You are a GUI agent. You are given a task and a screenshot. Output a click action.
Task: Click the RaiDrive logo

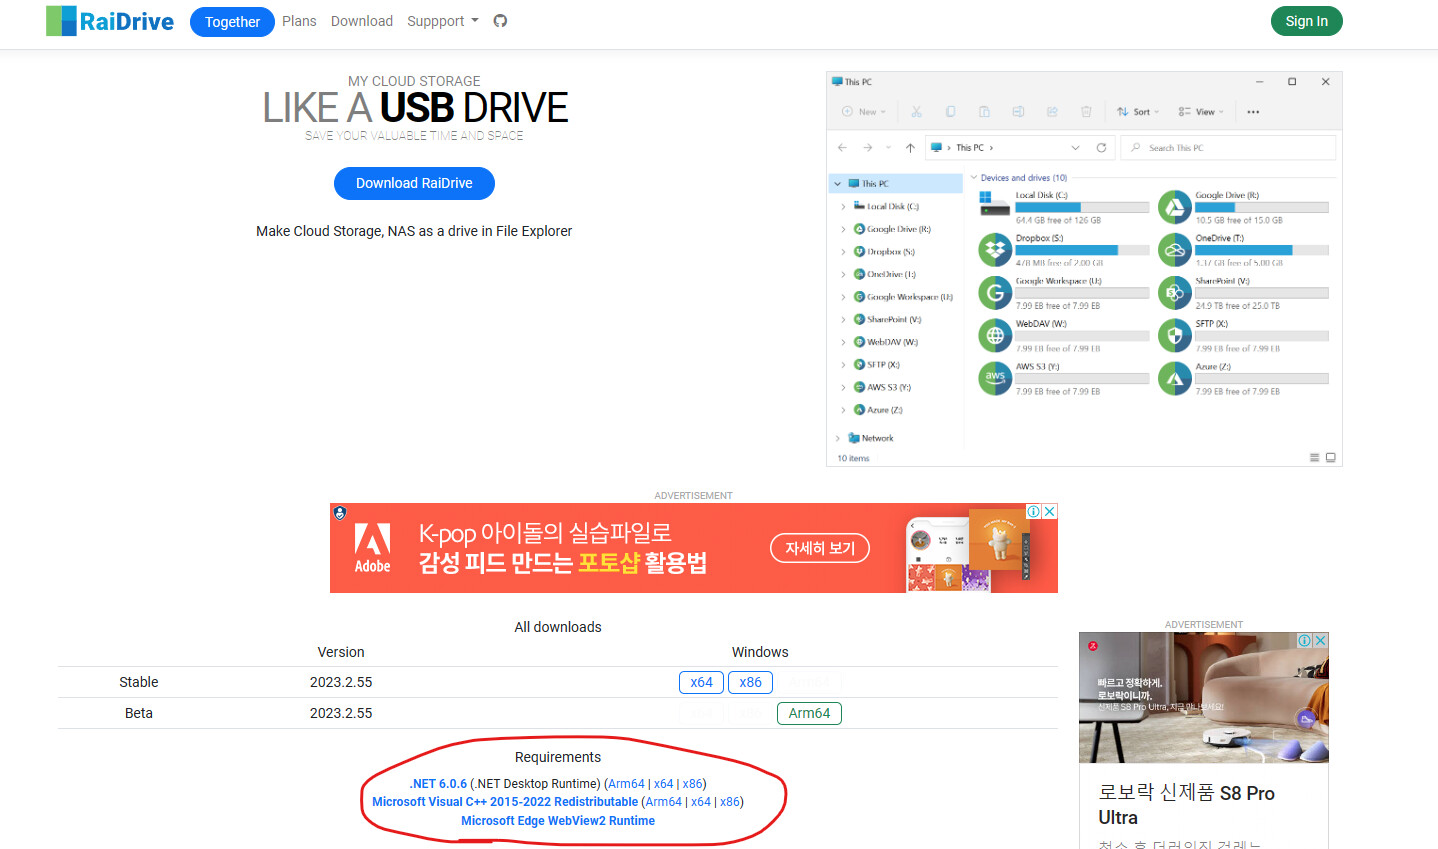pos(110,21)
